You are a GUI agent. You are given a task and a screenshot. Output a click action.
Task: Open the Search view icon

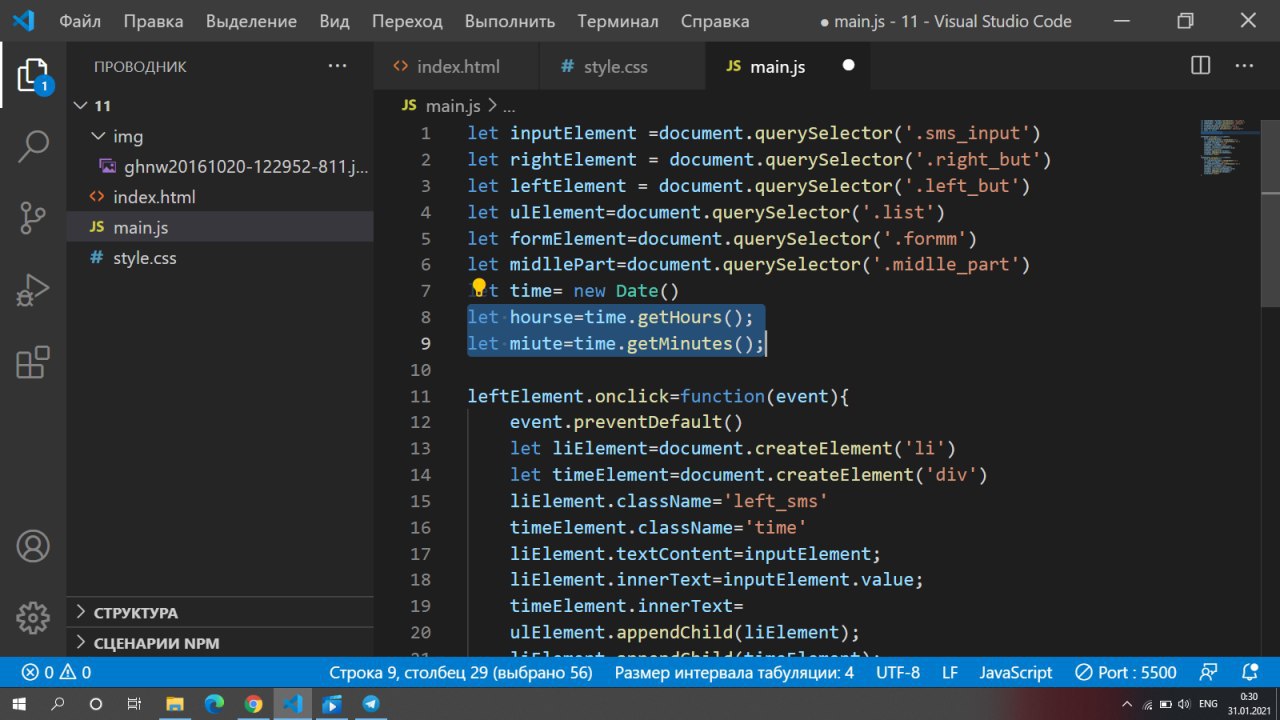click(33, 146)
